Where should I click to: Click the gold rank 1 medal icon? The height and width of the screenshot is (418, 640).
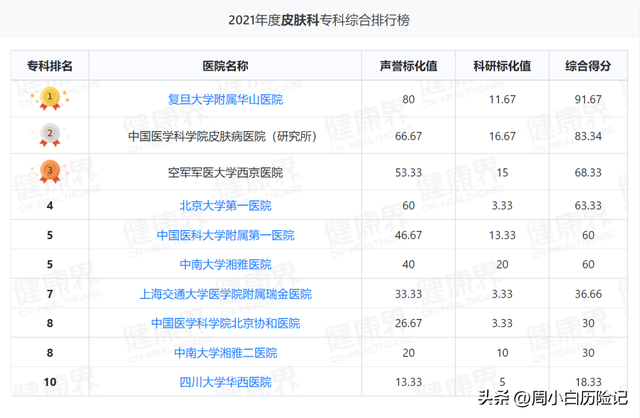pos(50,98)
